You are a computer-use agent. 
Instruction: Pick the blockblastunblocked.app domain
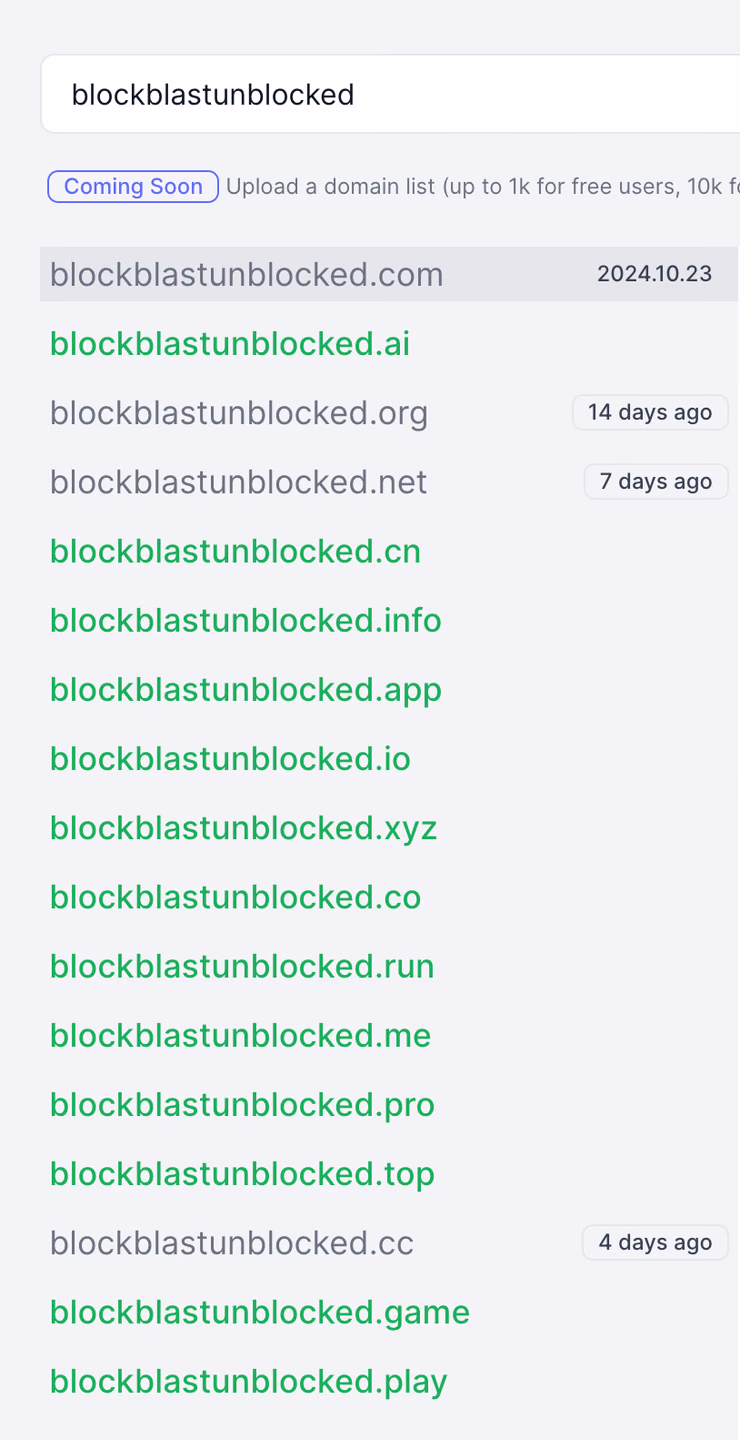[x=246, y=689]
